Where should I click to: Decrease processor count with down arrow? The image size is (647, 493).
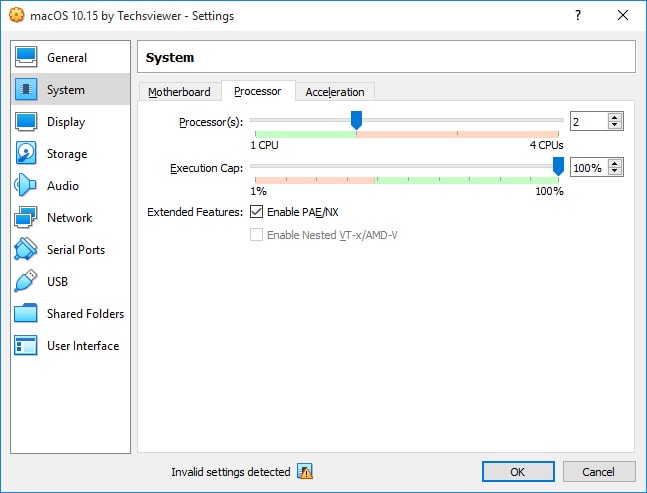click(615, 126)
